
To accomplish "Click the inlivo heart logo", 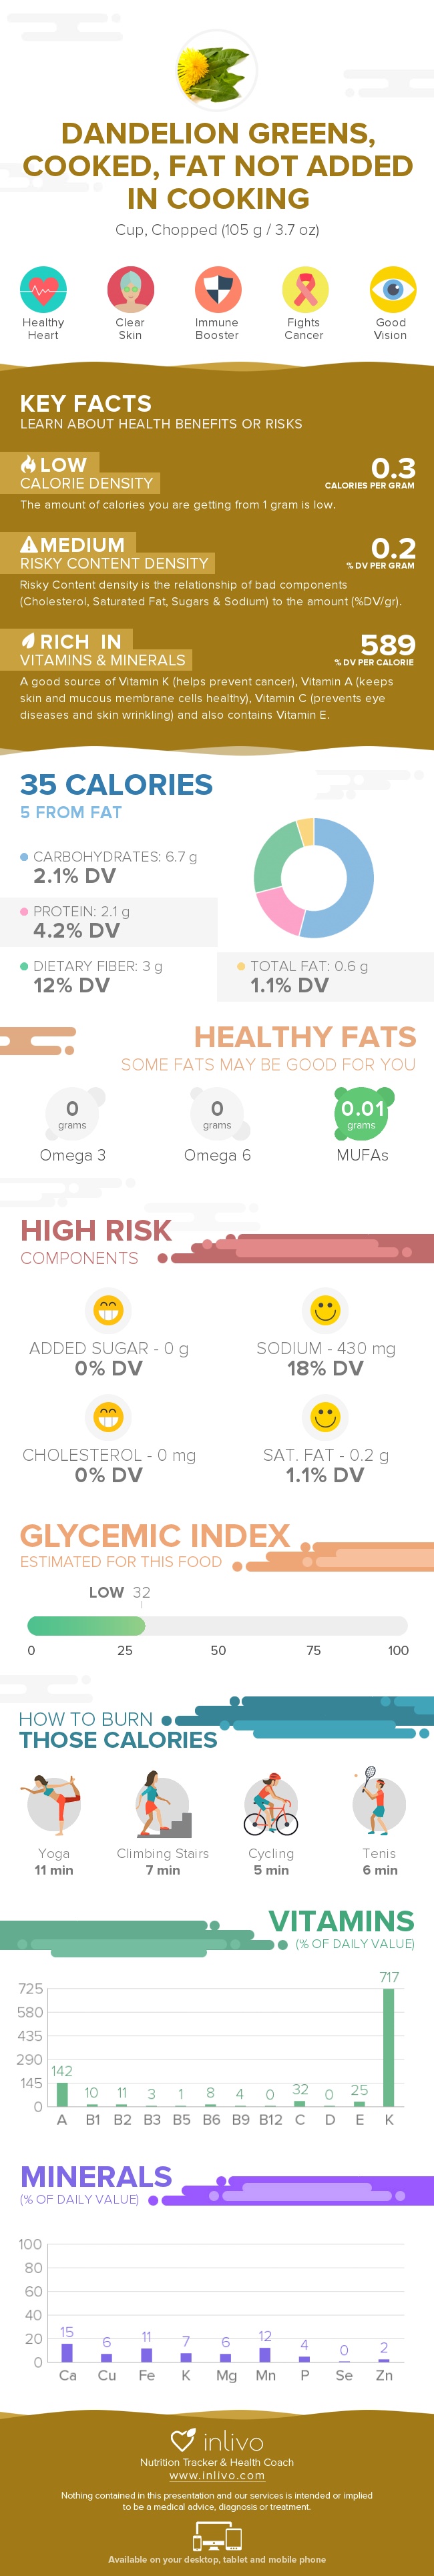I will (x=183, y=2440).
